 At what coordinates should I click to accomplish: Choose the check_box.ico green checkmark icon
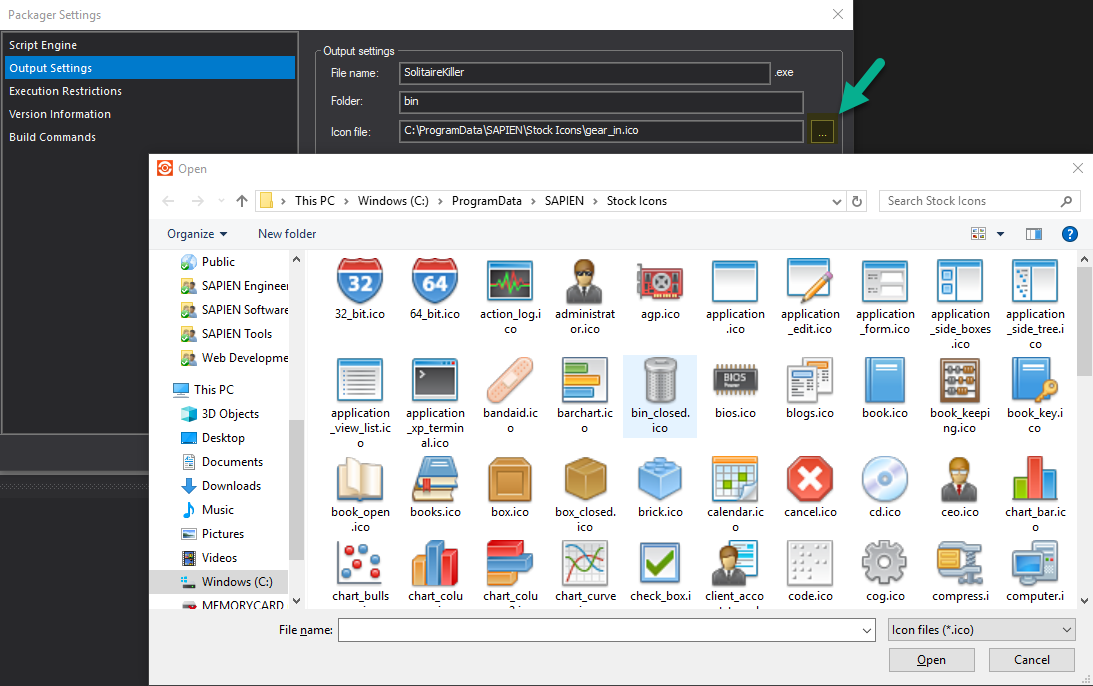(x=659, y=562)
